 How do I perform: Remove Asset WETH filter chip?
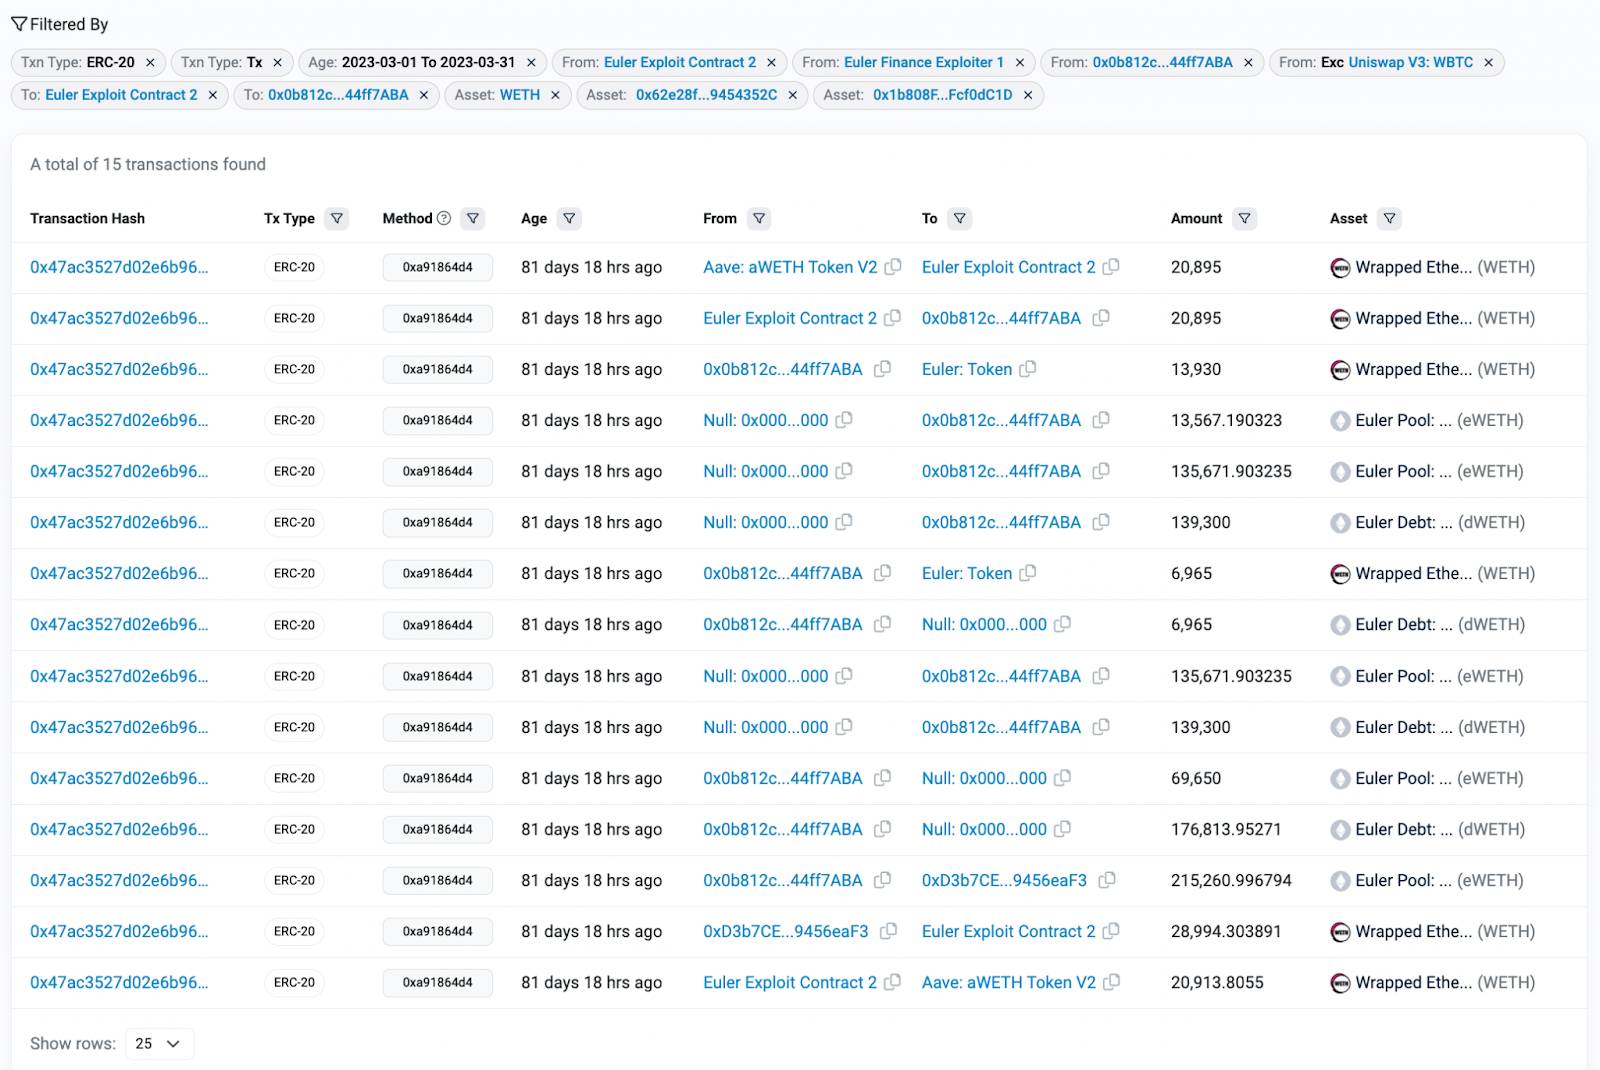(x=555, y=95)
